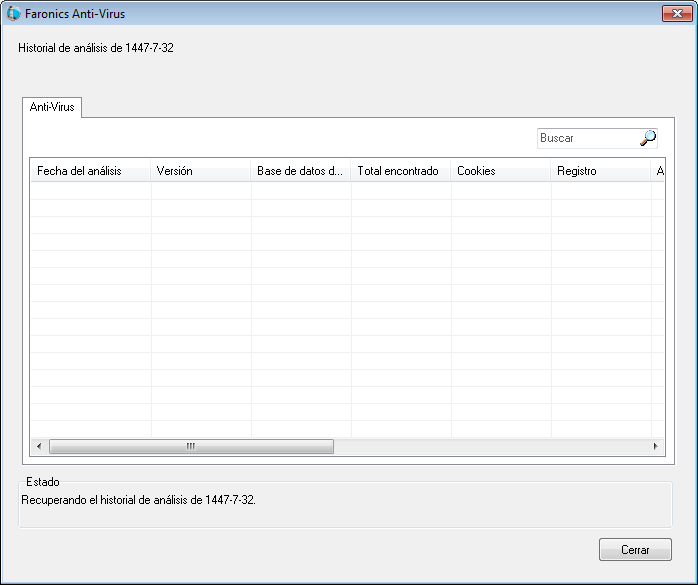Click the magnifying glass search icon

tap(648, 138)
